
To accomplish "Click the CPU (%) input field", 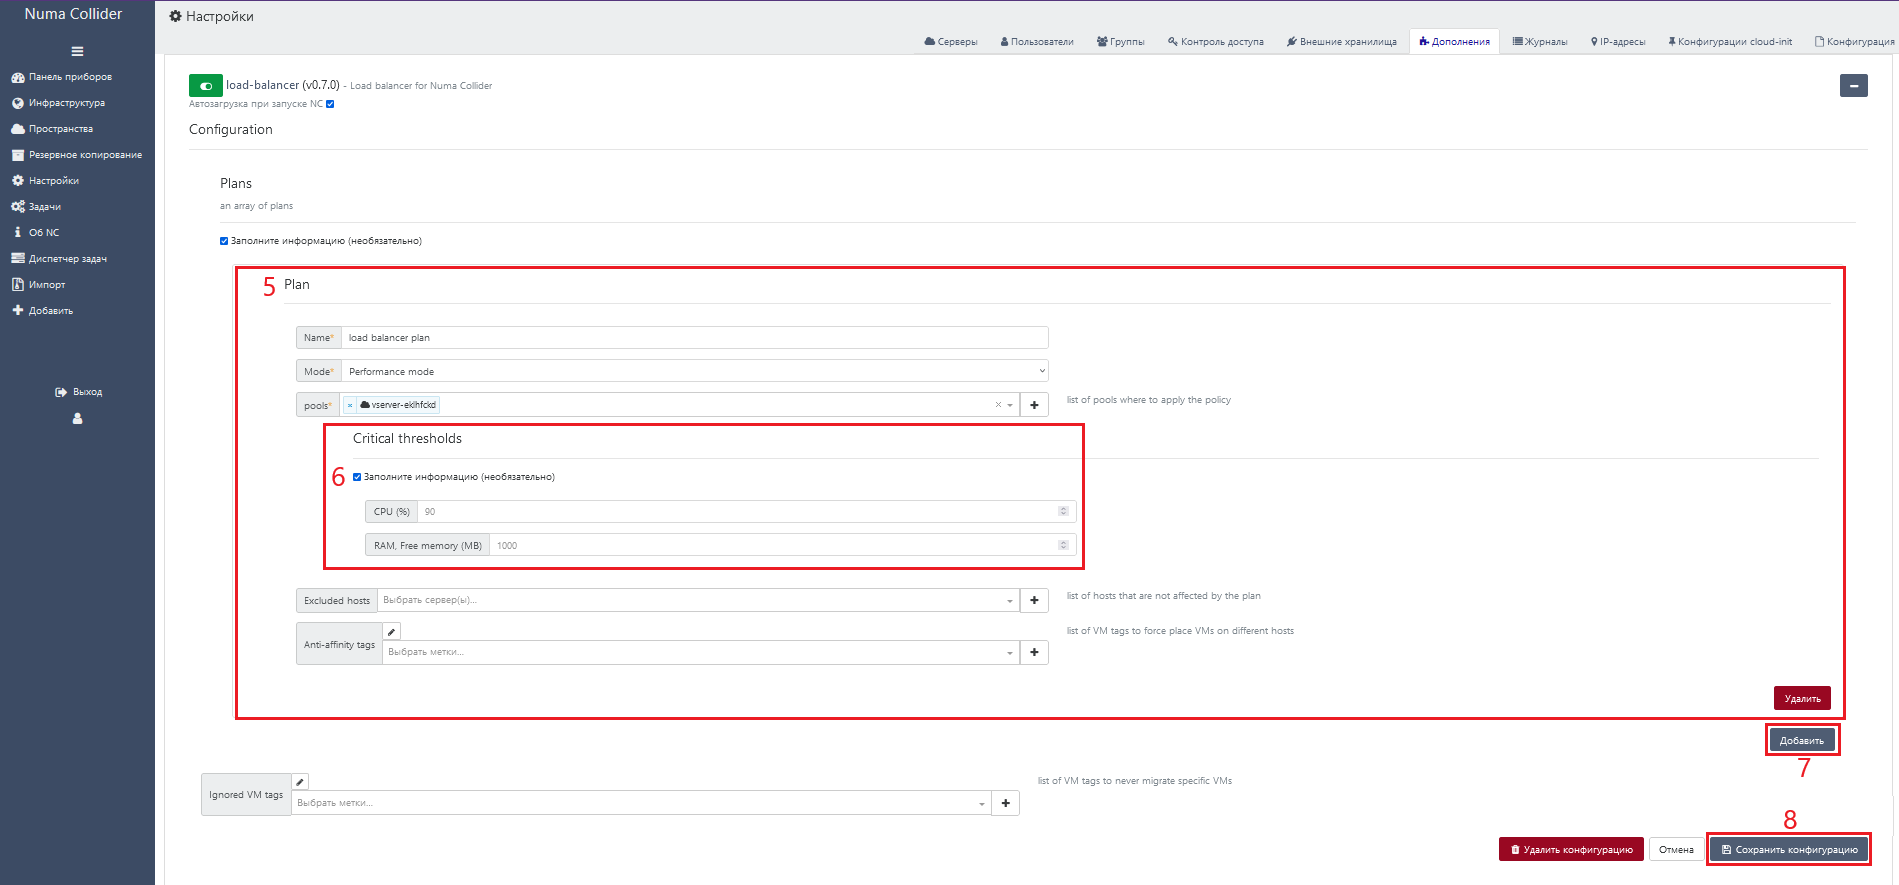I will (x=746, y=511).
